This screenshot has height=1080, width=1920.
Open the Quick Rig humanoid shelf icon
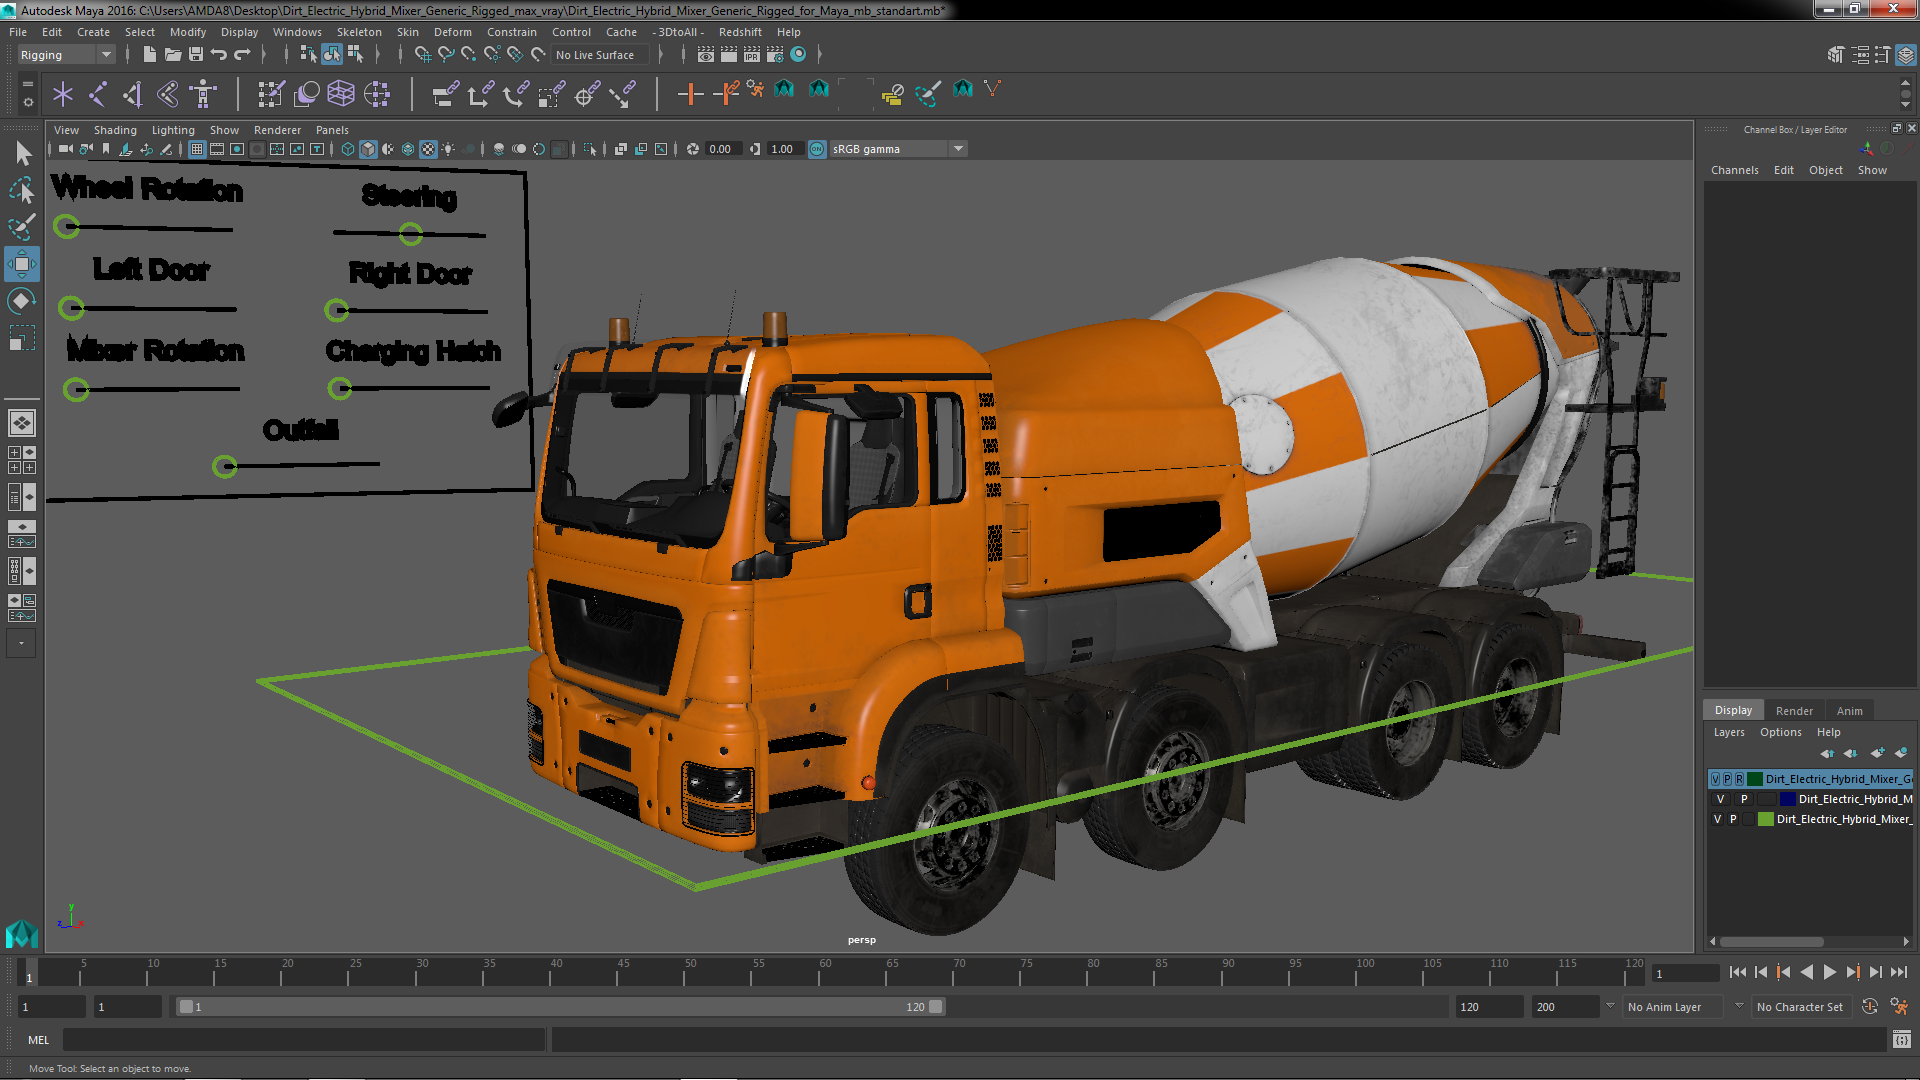pyautogui.click(x=203, y=94)
